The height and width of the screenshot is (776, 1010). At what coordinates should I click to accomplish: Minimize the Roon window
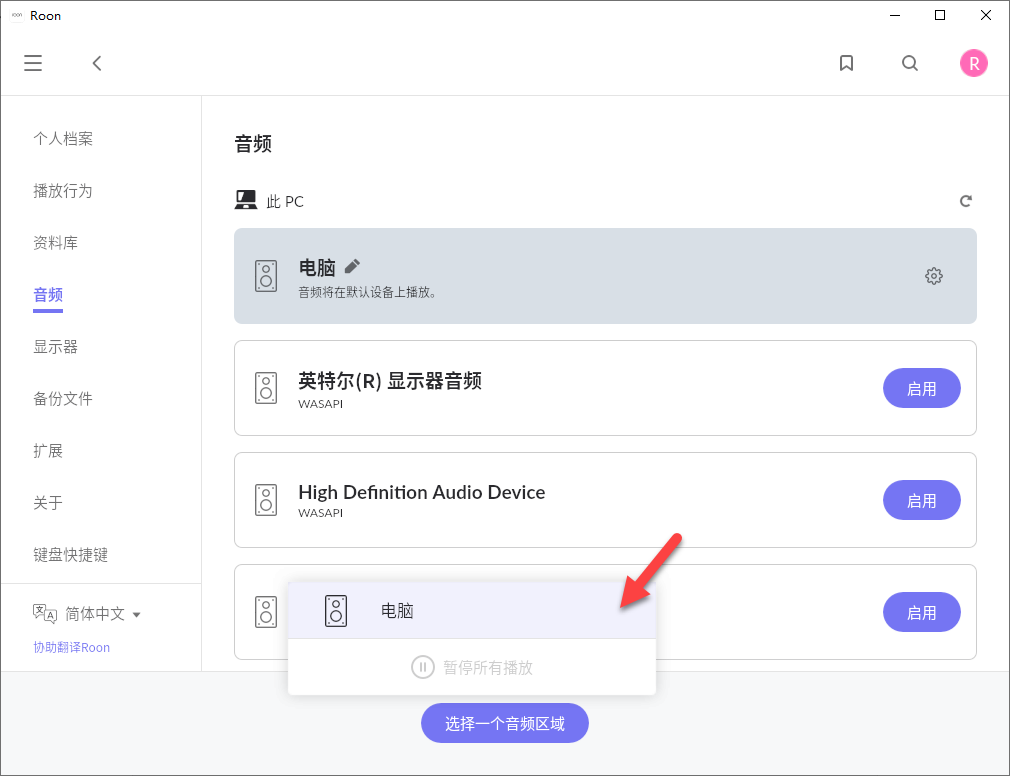pyautogui.click(x=895, y=15)
